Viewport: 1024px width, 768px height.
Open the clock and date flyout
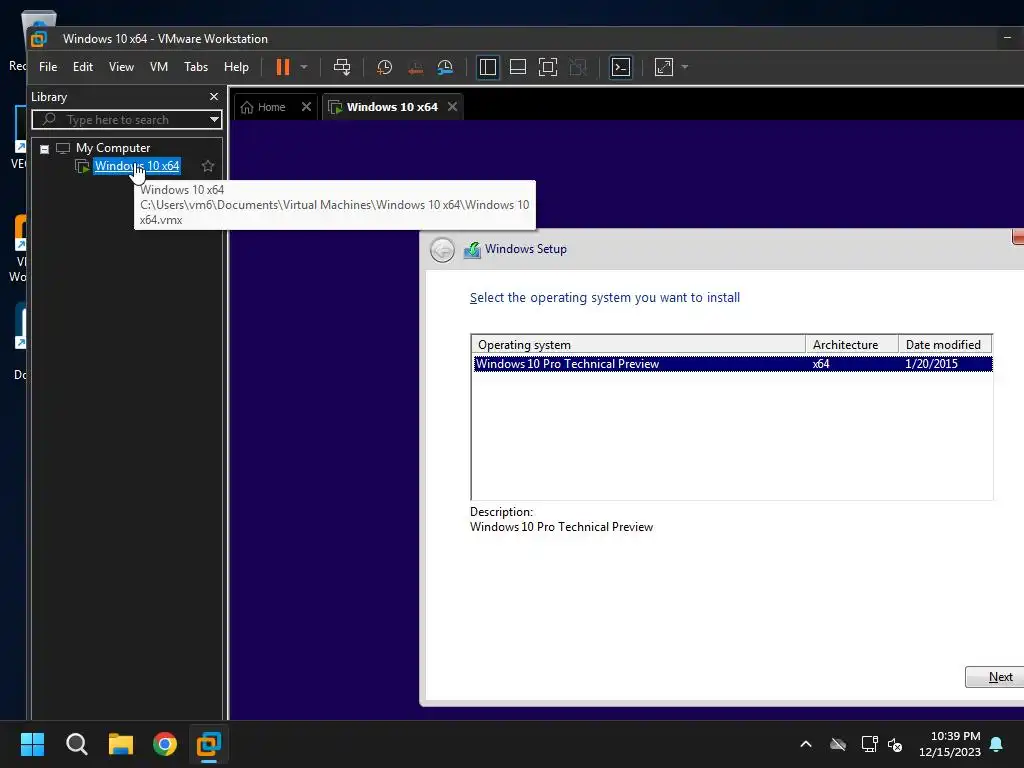[x=950, y=744]
